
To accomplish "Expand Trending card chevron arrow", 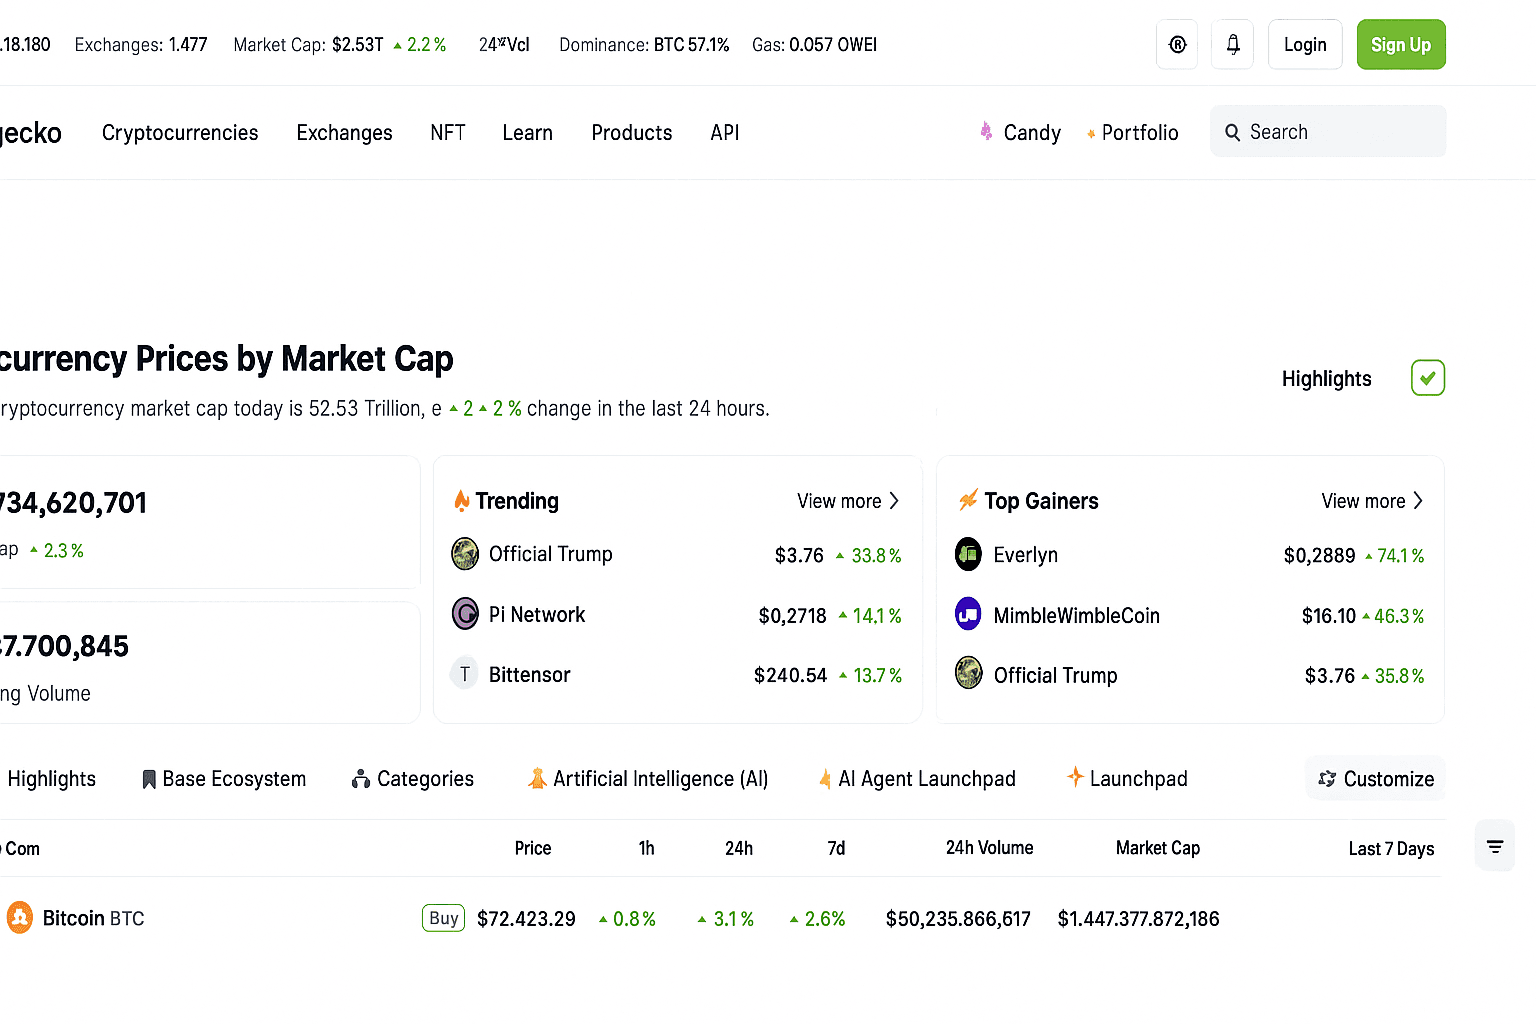I will [894, 501].
